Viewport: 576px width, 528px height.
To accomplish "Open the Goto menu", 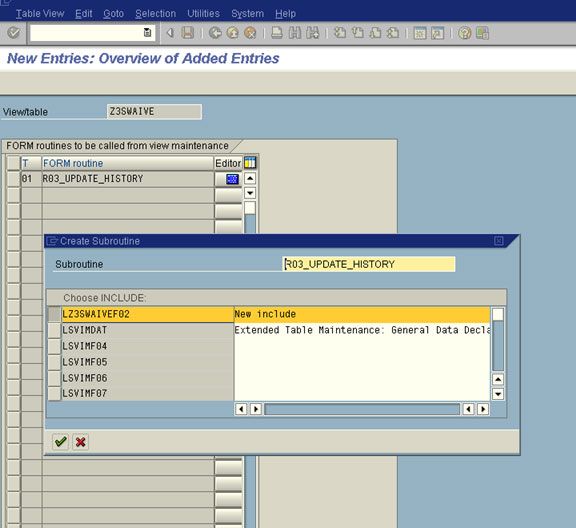I will (x=113, y=14).
